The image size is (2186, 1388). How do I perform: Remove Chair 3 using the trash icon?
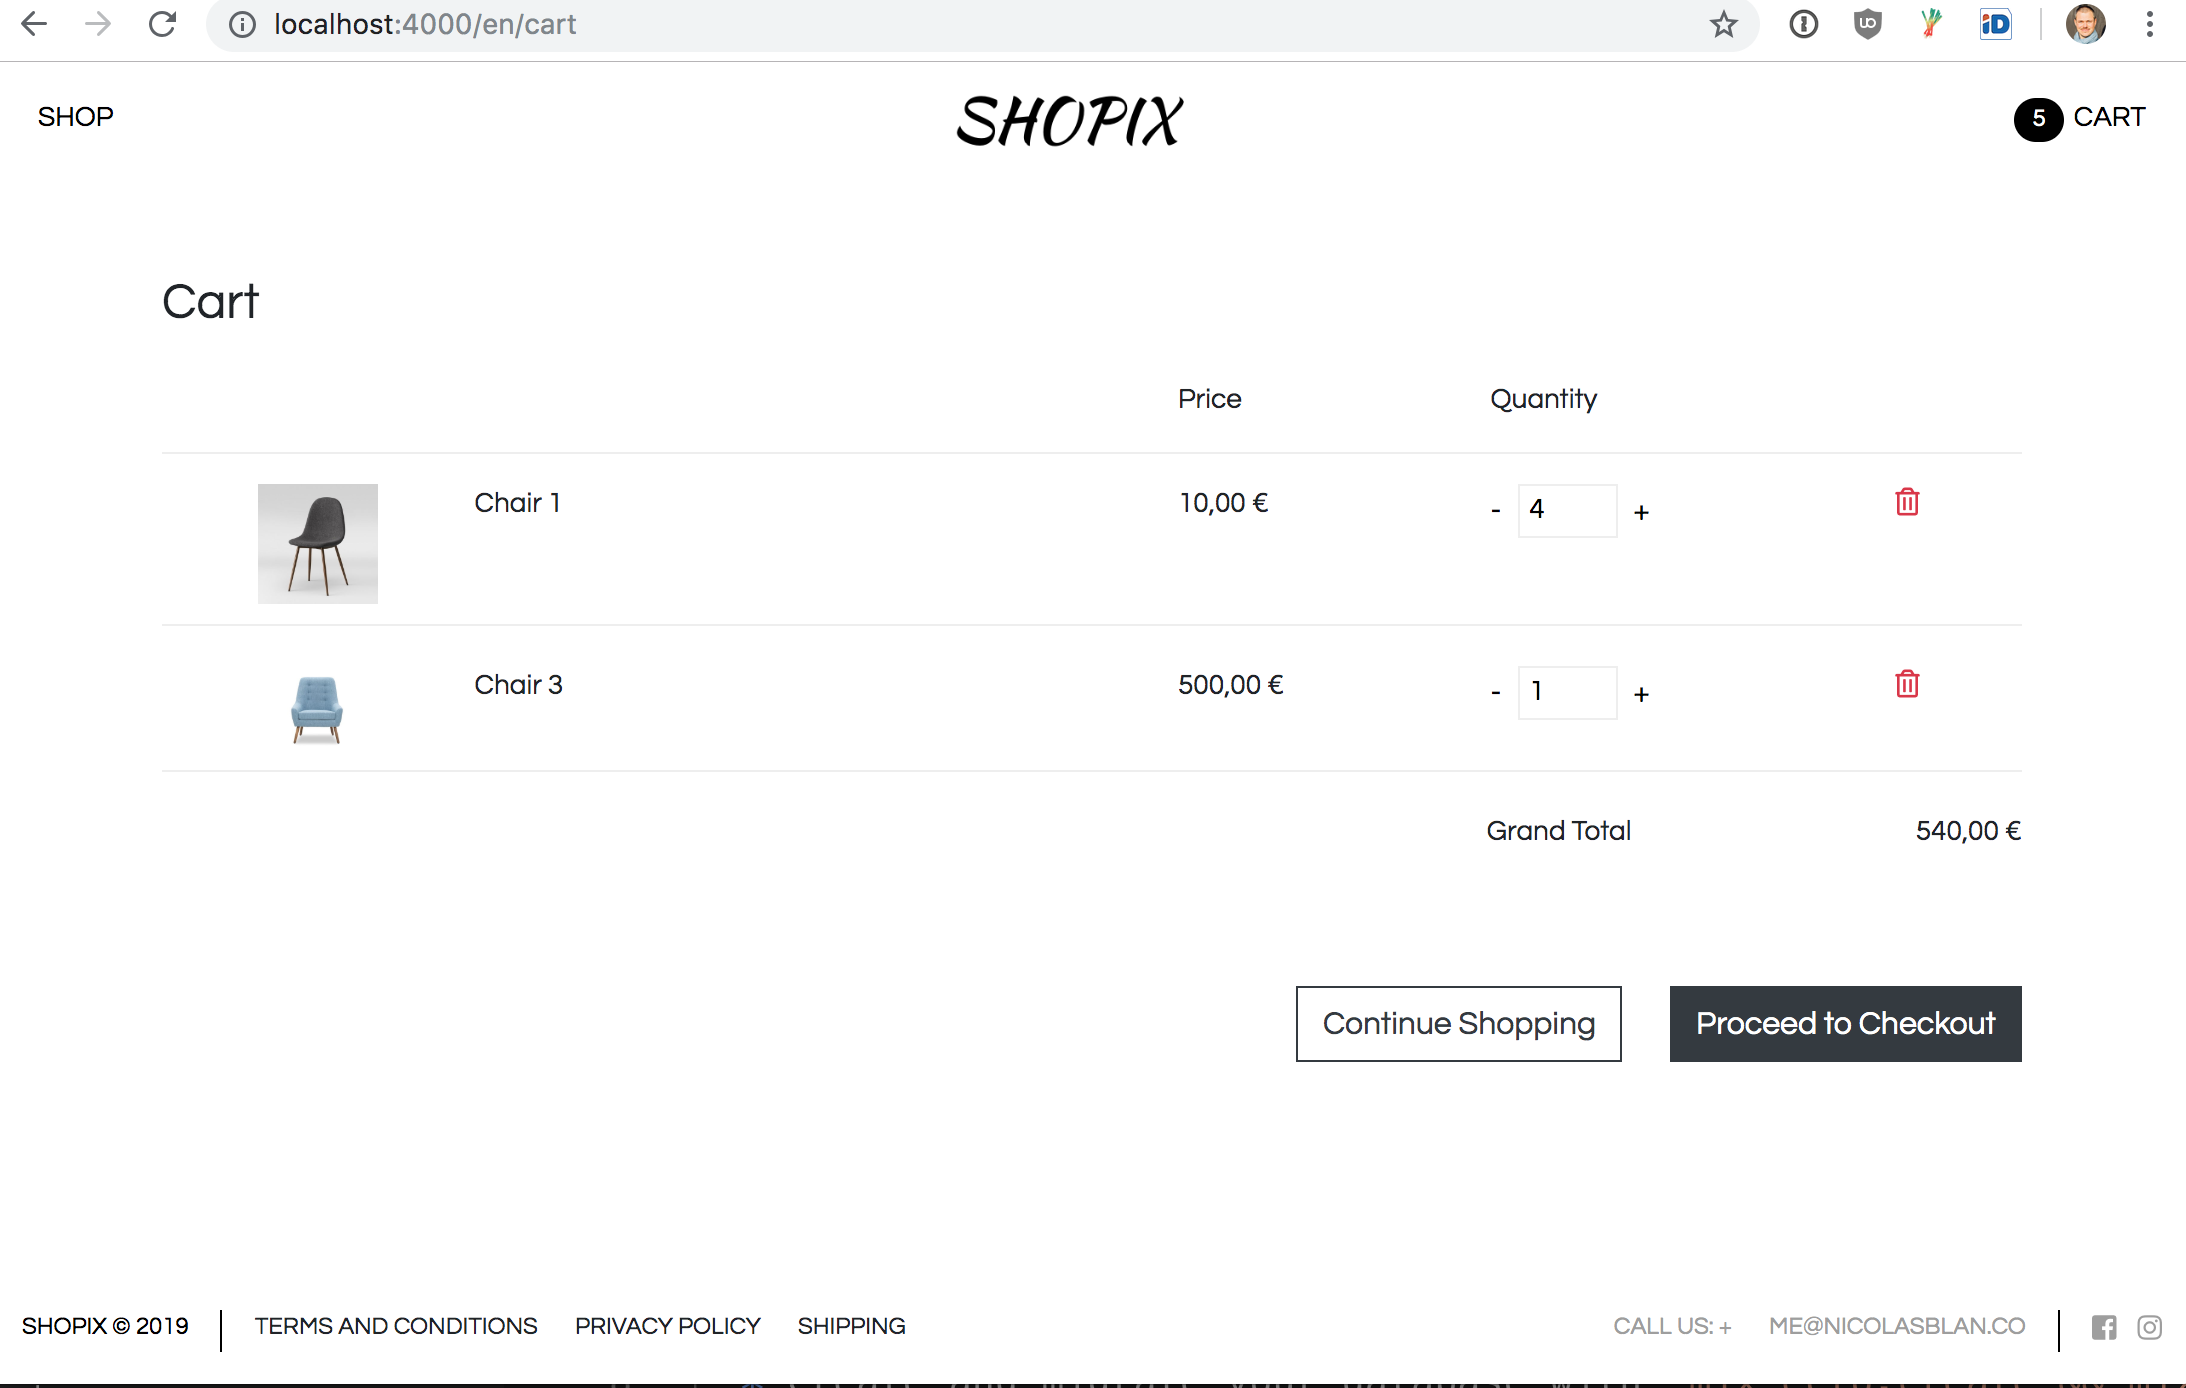pyautogui.click(x=1907, y=684)
